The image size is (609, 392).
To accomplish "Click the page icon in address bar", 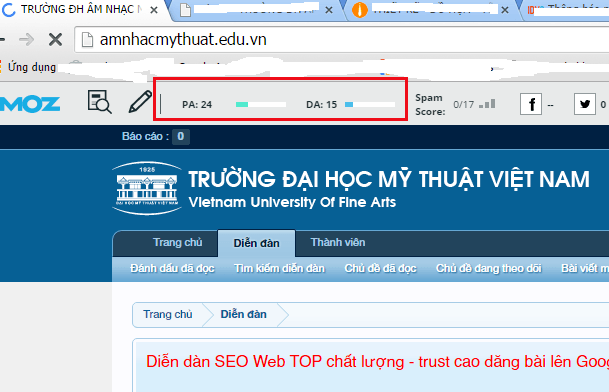I will click(87, 40).
